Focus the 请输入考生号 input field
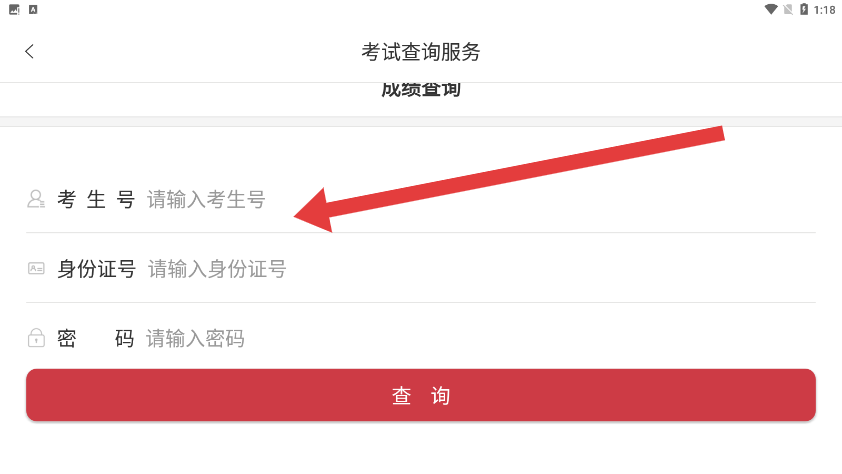This screenshot has width=842, height=474. click(x=481, y=200)
